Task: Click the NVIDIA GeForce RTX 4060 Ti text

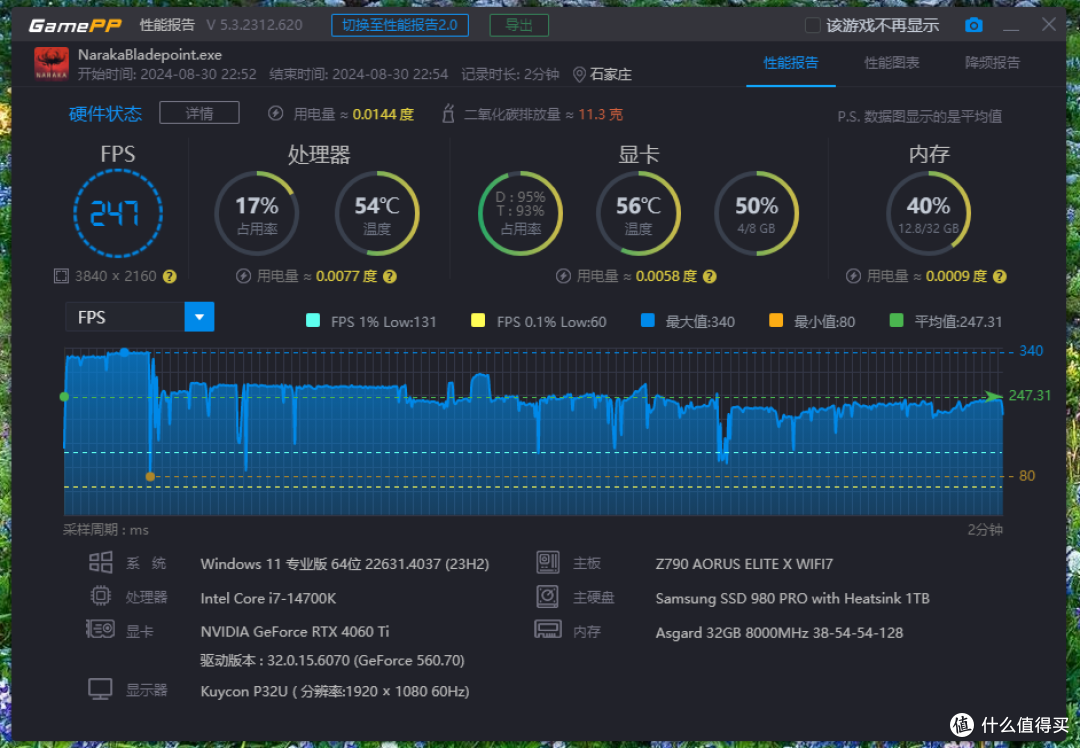Action: point(295,632)
